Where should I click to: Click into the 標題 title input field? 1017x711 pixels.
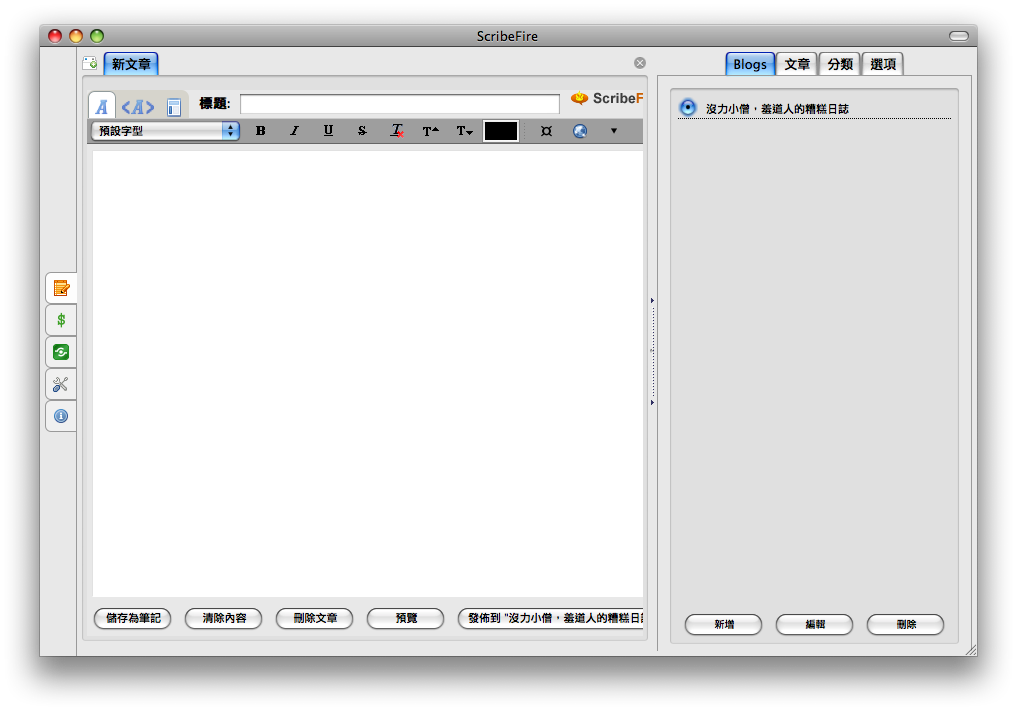[x=400, y=104]
